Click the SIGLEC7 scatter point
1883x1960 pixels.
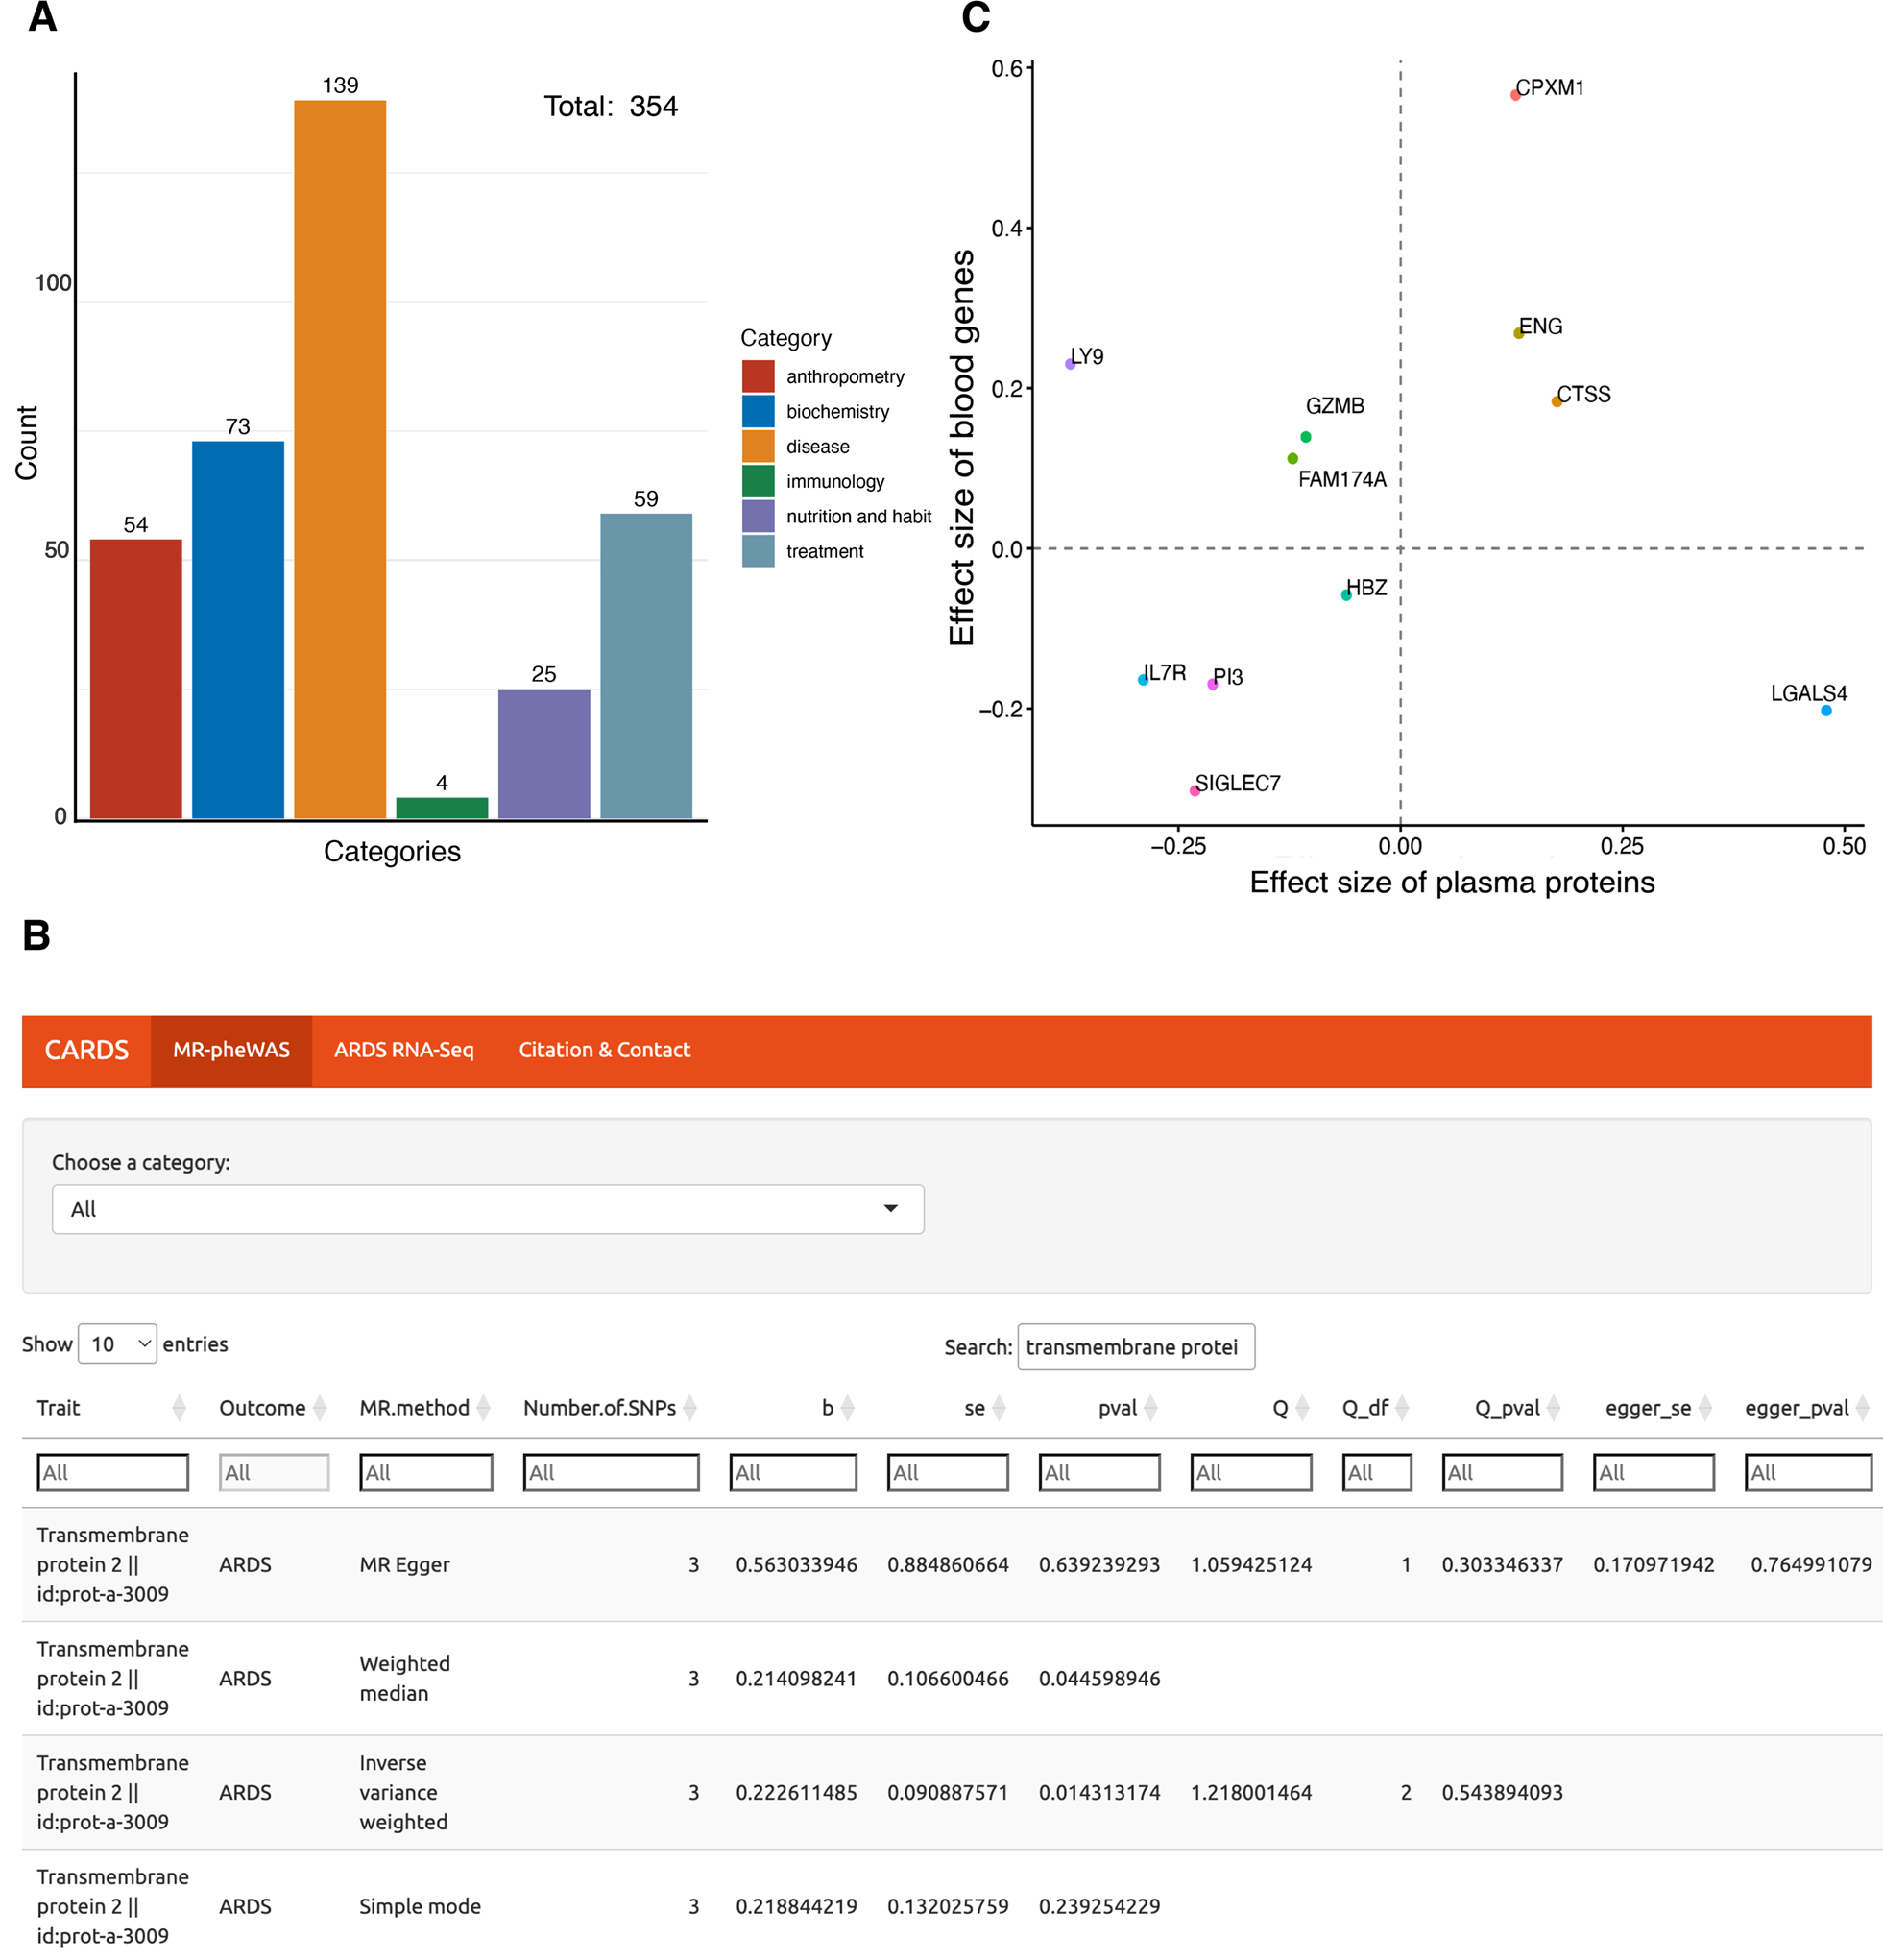[1194, 791]
